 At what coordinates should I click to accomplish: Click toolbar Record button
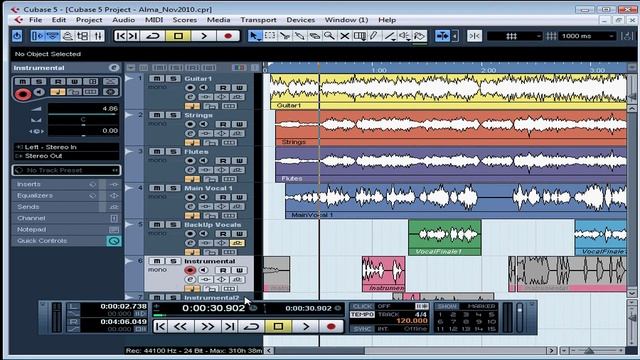pos(228,36)
